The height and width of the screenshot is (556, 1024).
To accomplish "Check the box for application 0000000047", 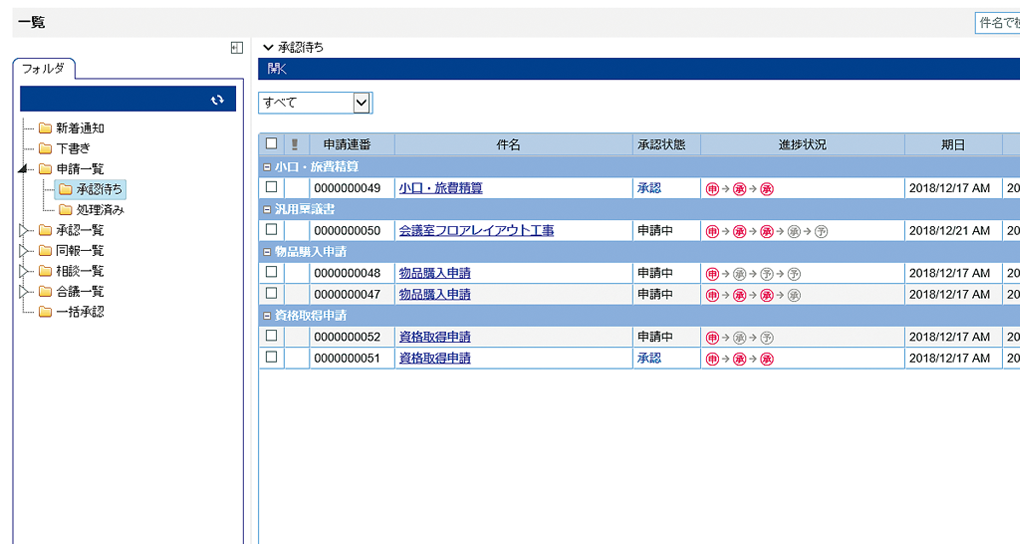I will pyautogui.click(x=272, y=293).
